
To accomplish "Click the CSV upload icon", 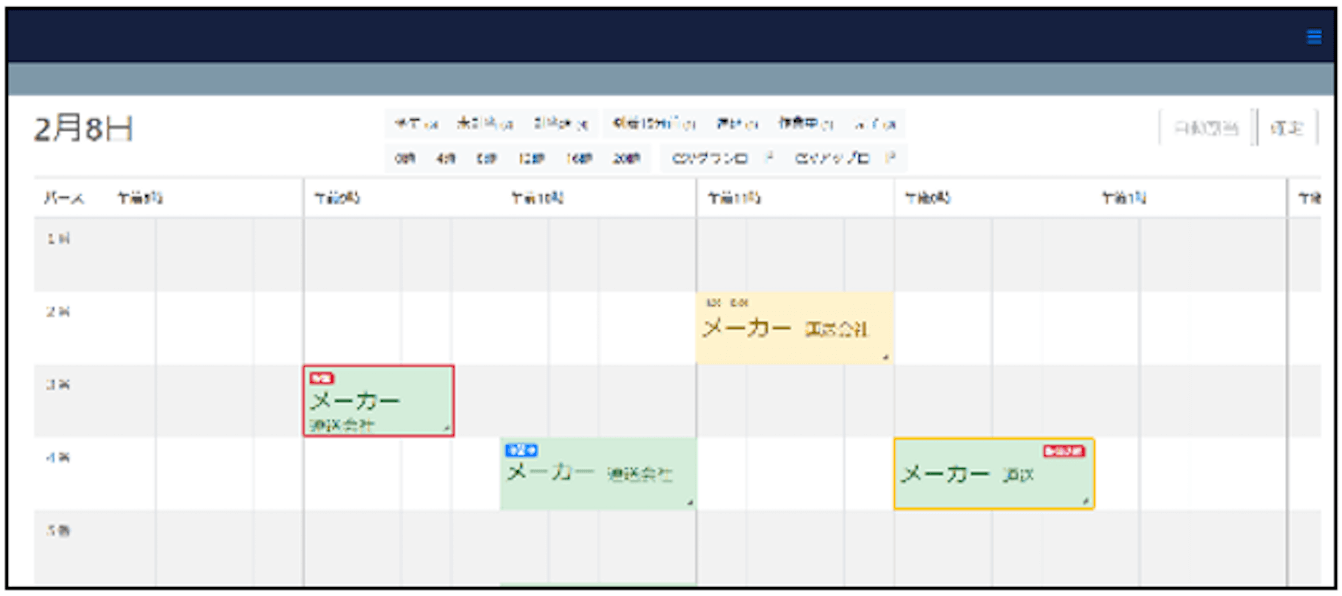I will (x=890, y=158).
